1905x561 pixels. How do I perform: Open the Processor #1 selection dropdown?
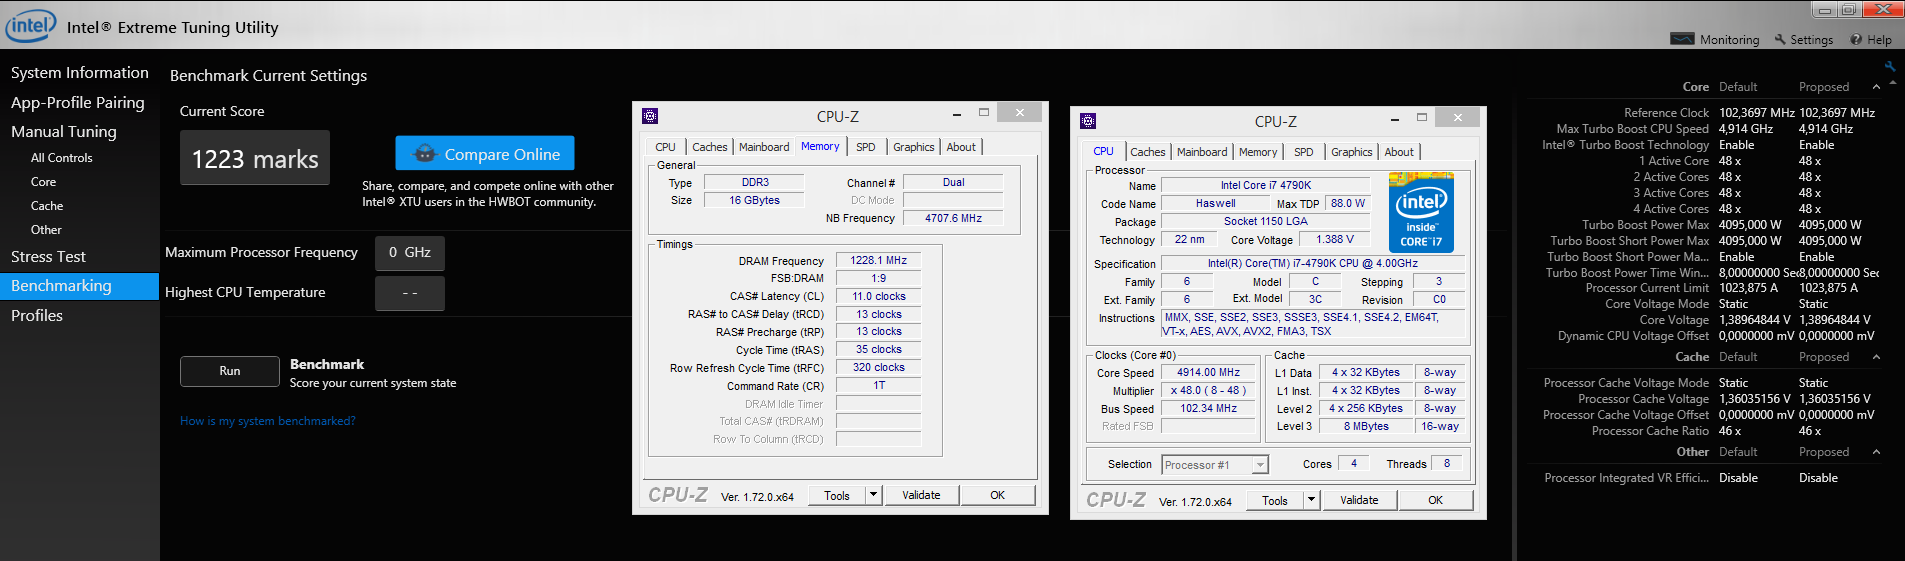[x=1260, y=465]
